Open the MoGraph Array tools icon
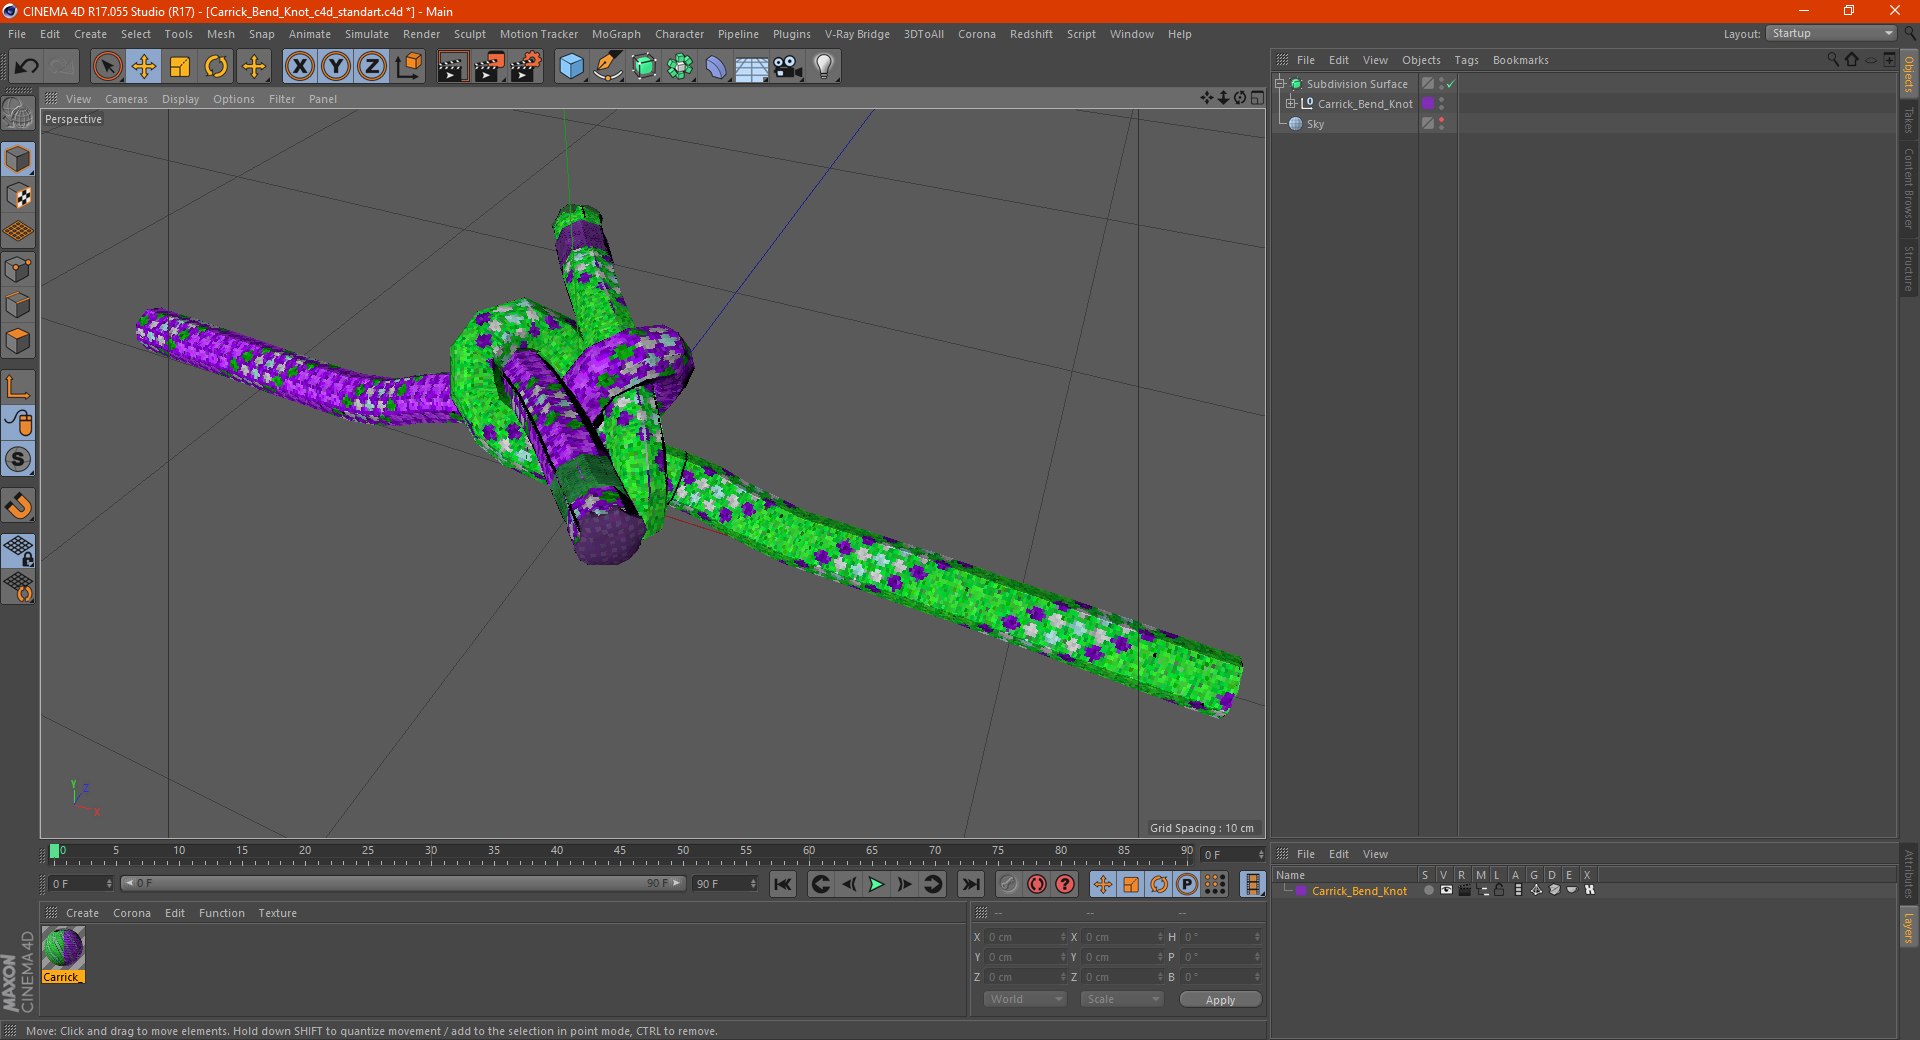The width and height of the screenshot is (1920, 1040). point(680,67)
